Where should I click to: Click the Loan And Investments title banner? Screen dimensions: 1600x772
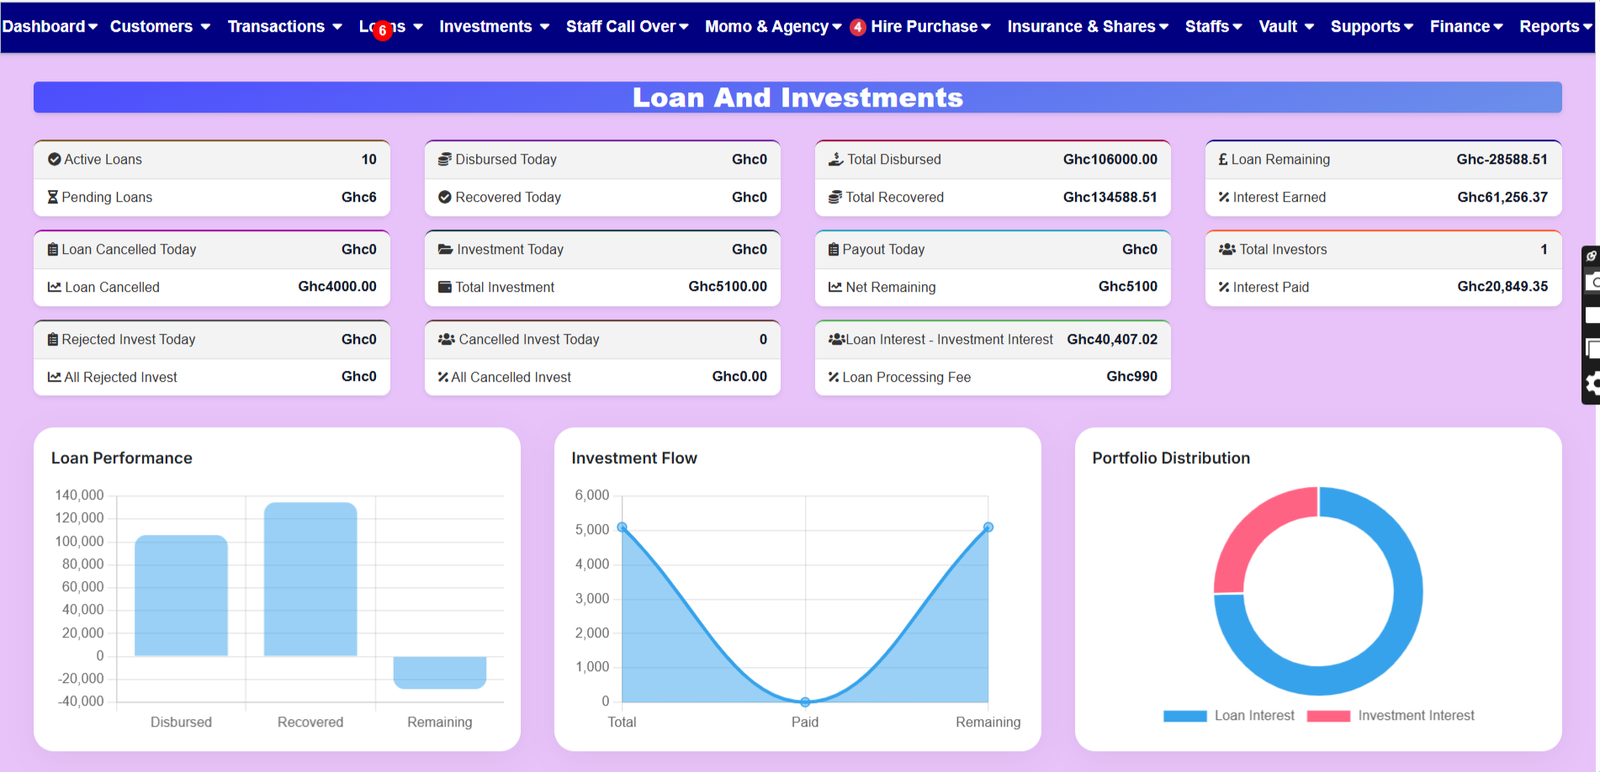click(797, 97)
